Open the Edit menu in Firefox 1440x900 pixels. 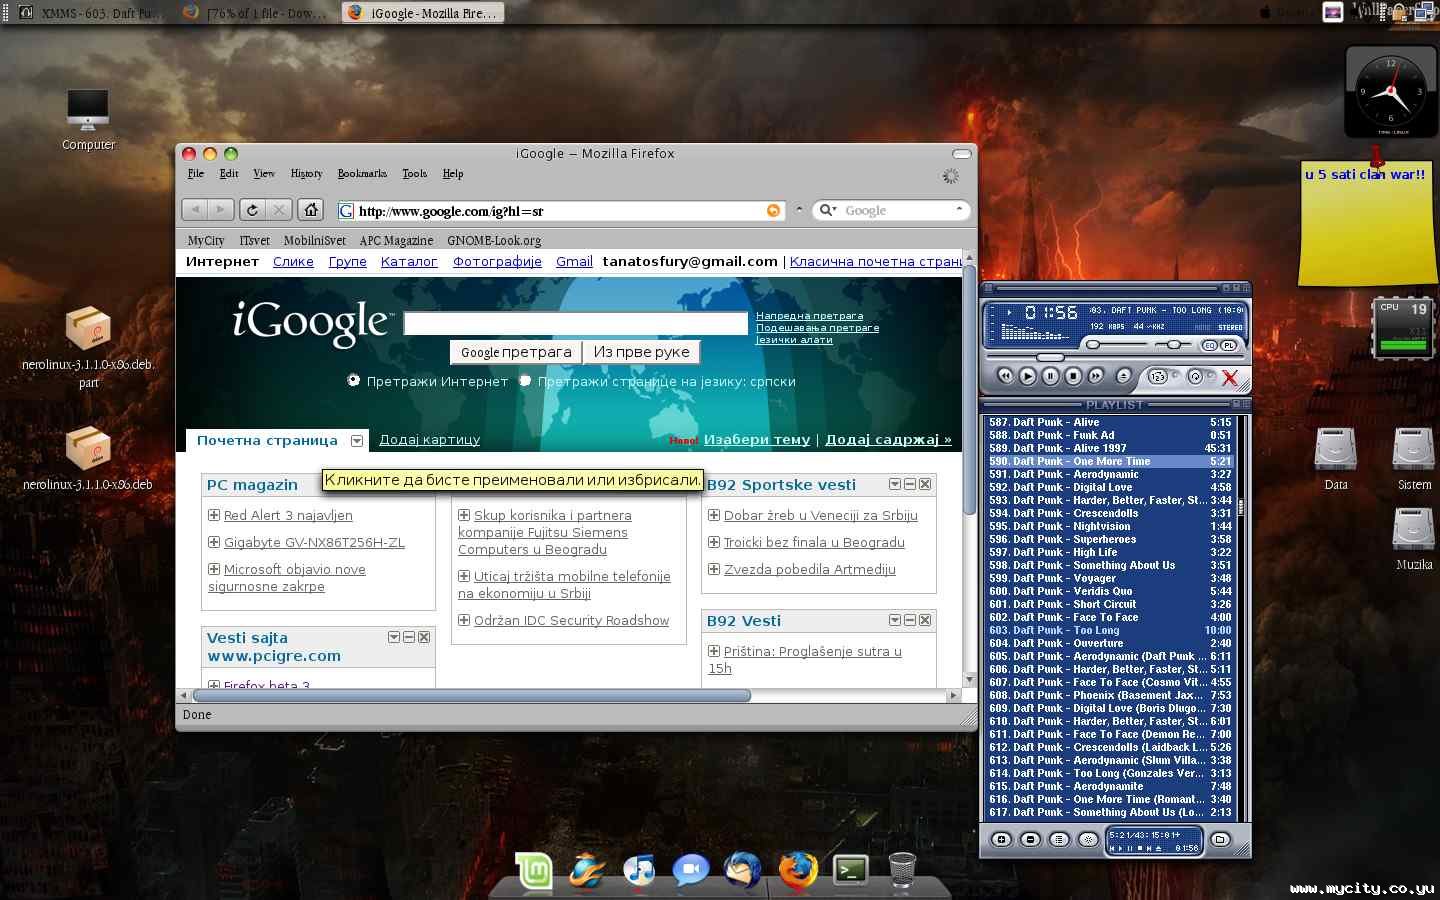pos(229,173)
